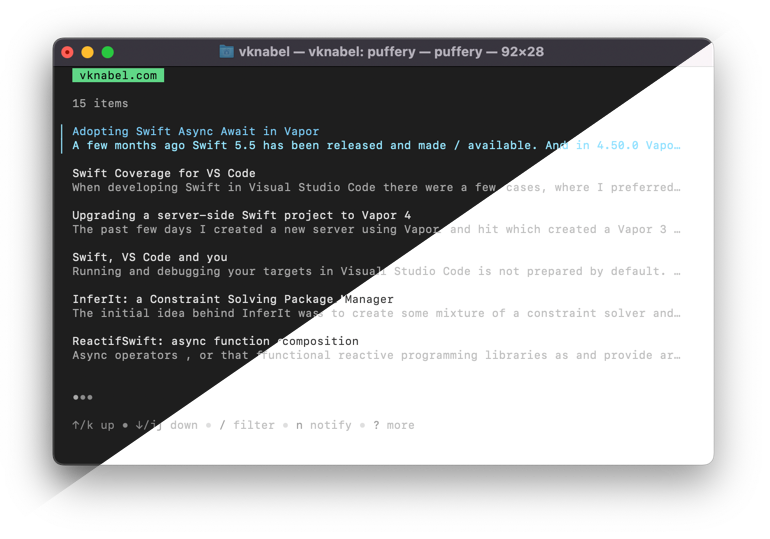The width and height of the screenshot is (770, 539).
Task: Select Upgrading a server-side Swift project to Vapor 4
Action: coord(241,215)
